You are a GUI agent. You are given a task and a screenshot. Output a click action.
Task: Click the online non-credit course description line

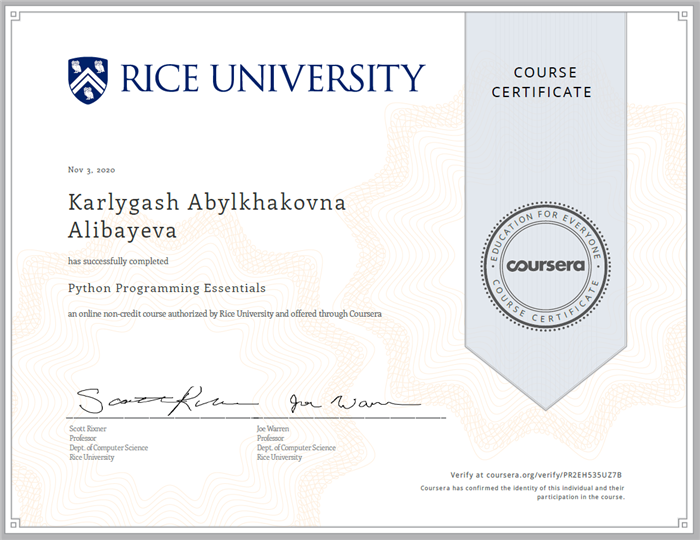tap(225, 314)
